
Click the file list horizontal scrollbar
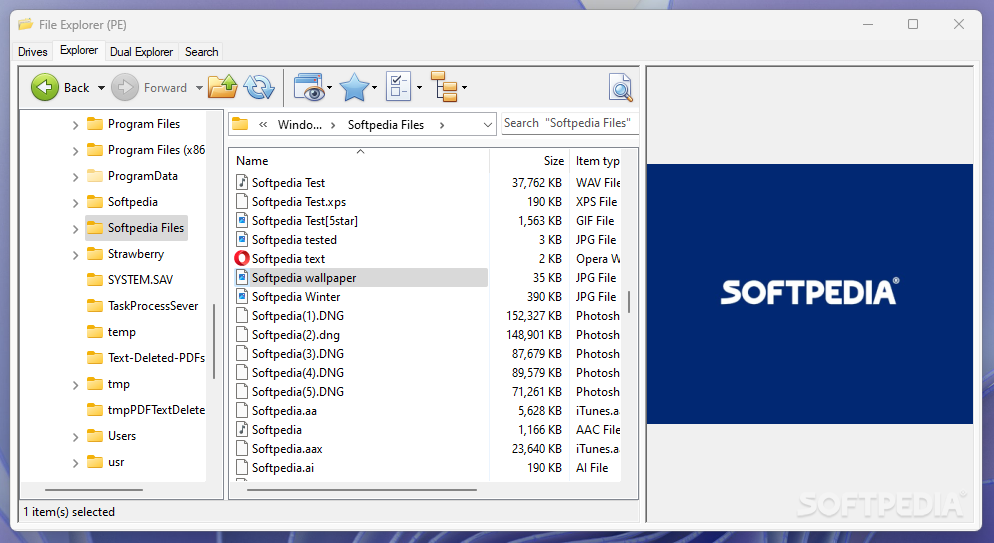(x=361, y=490)
